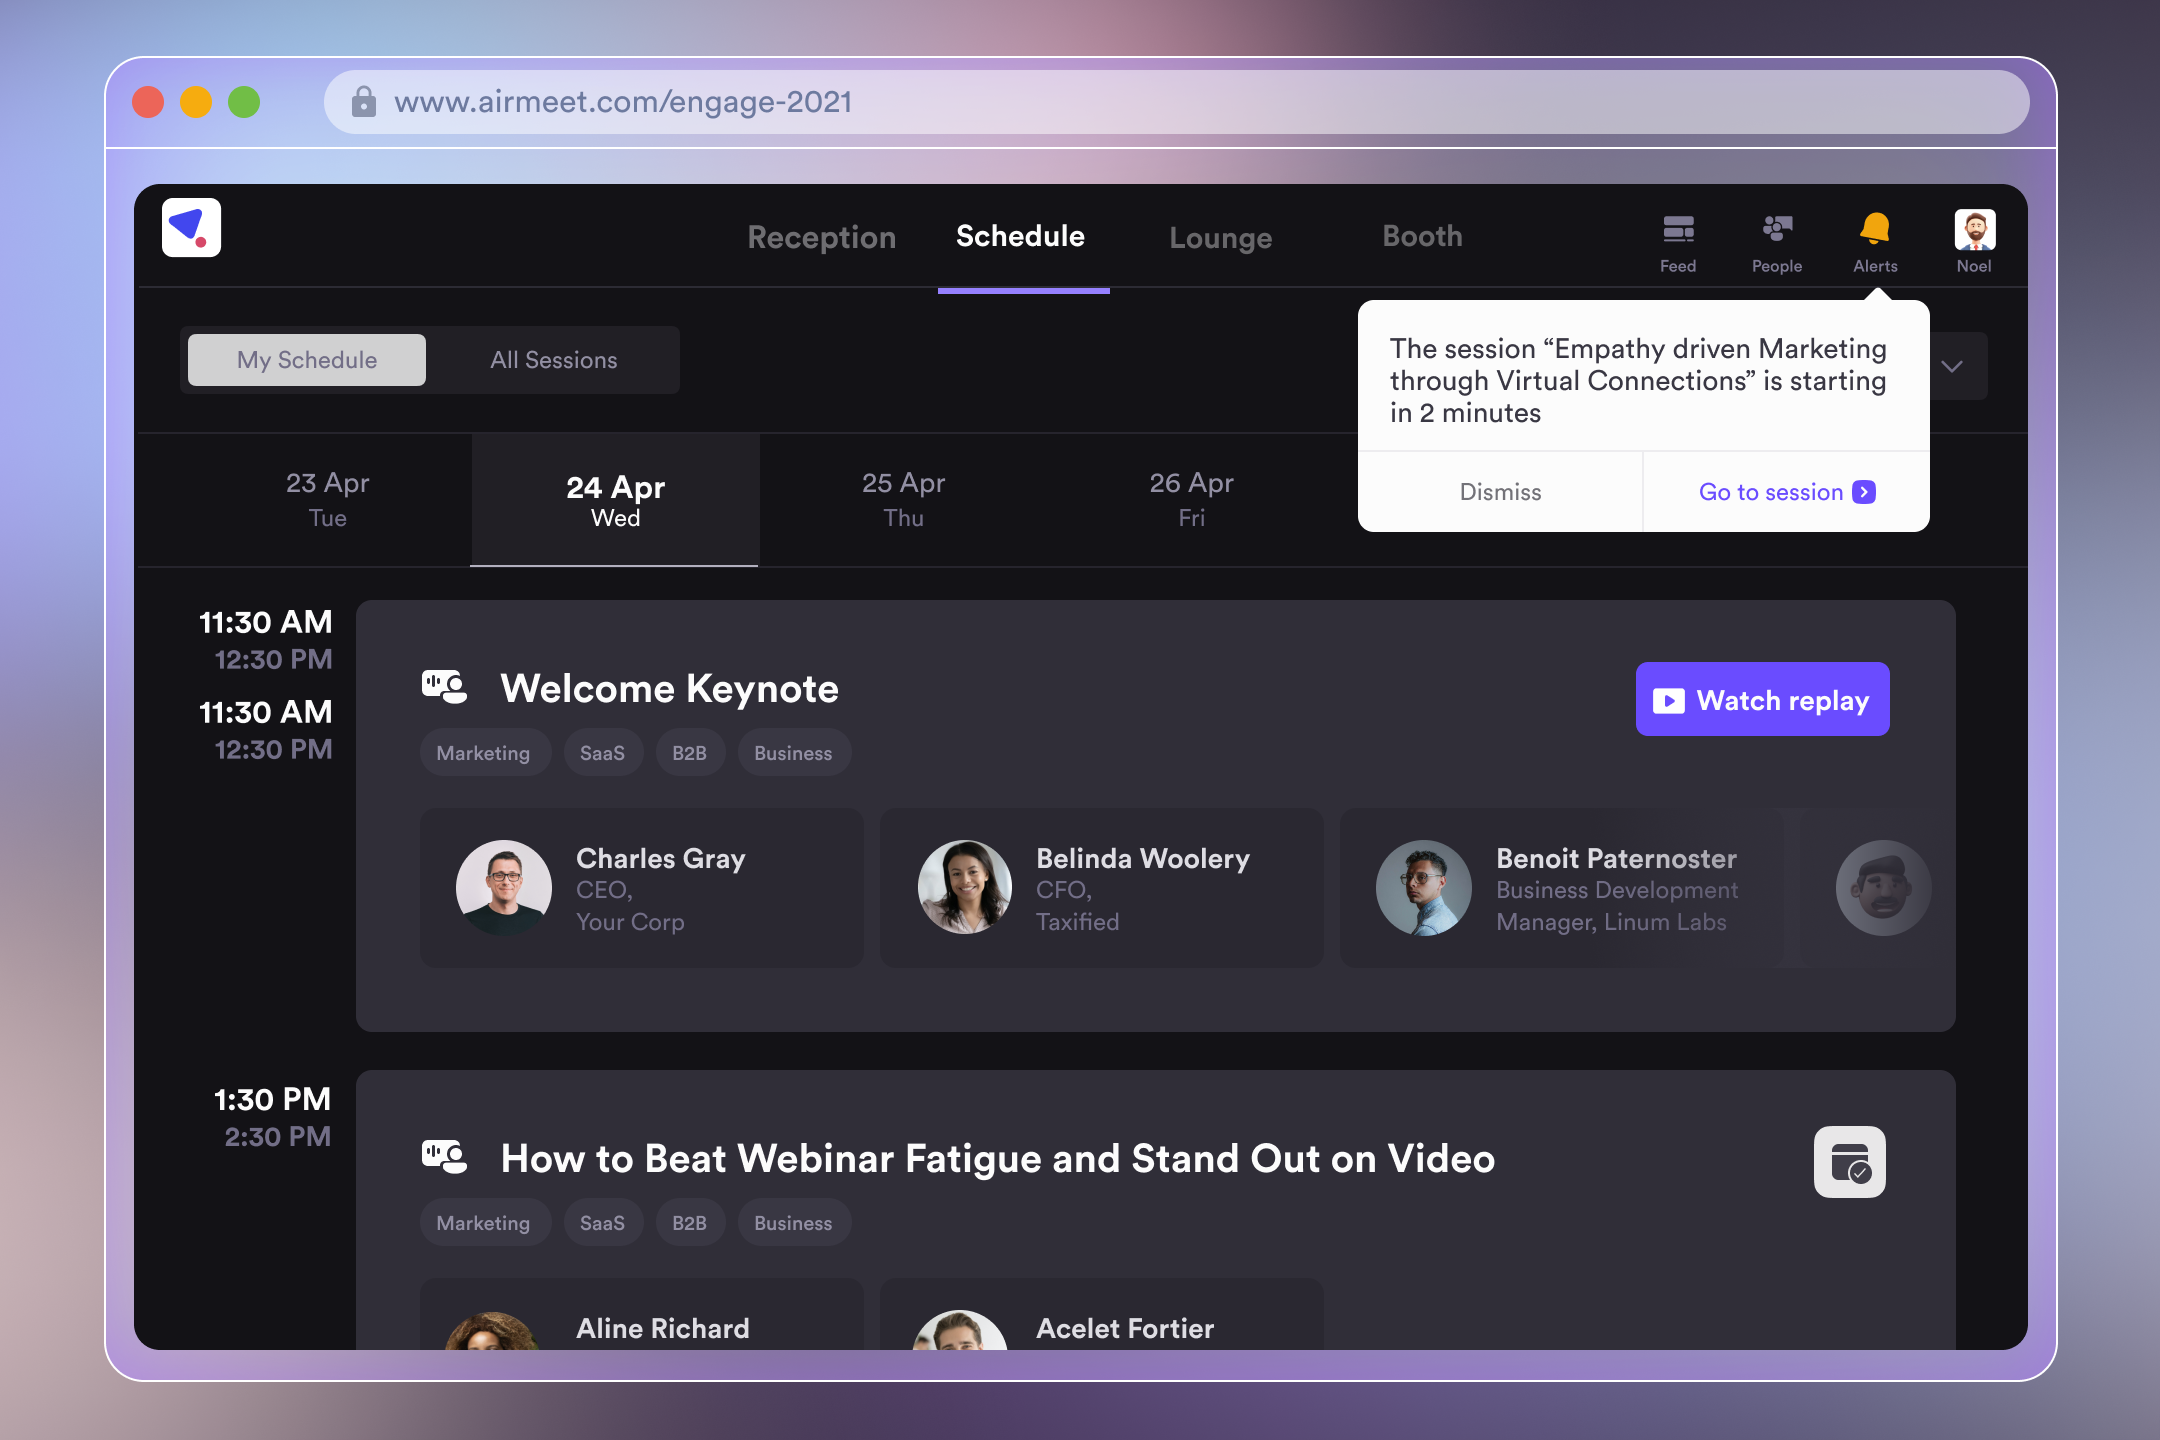Open the Lounge tab
The image size is (2160, 1440).
(1220, 238)
